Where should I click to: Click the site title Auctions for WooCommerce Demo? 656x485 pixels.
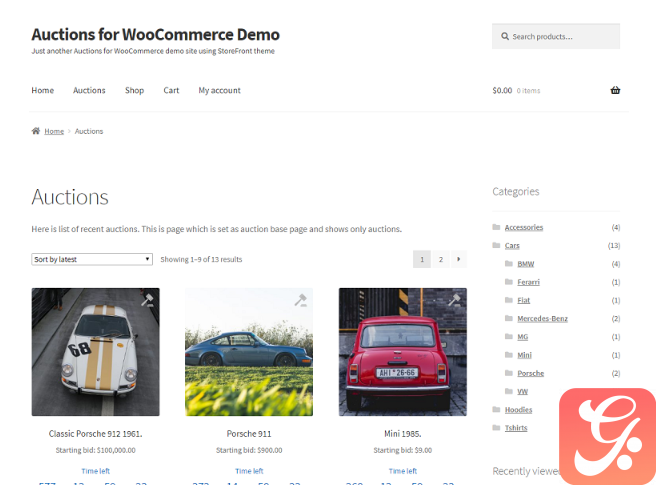[155, 34]
